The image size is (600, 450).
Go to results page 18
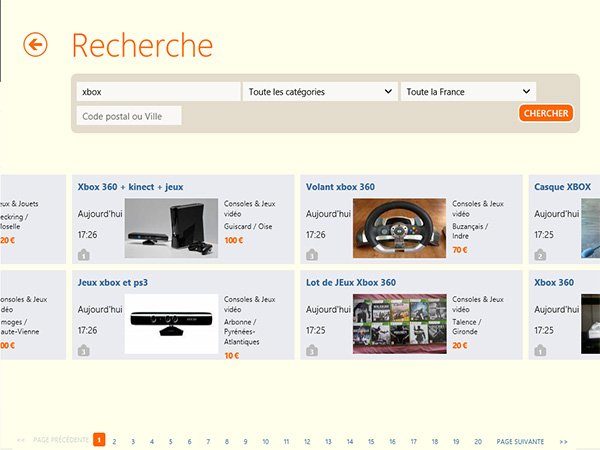(x=435, y=441)
